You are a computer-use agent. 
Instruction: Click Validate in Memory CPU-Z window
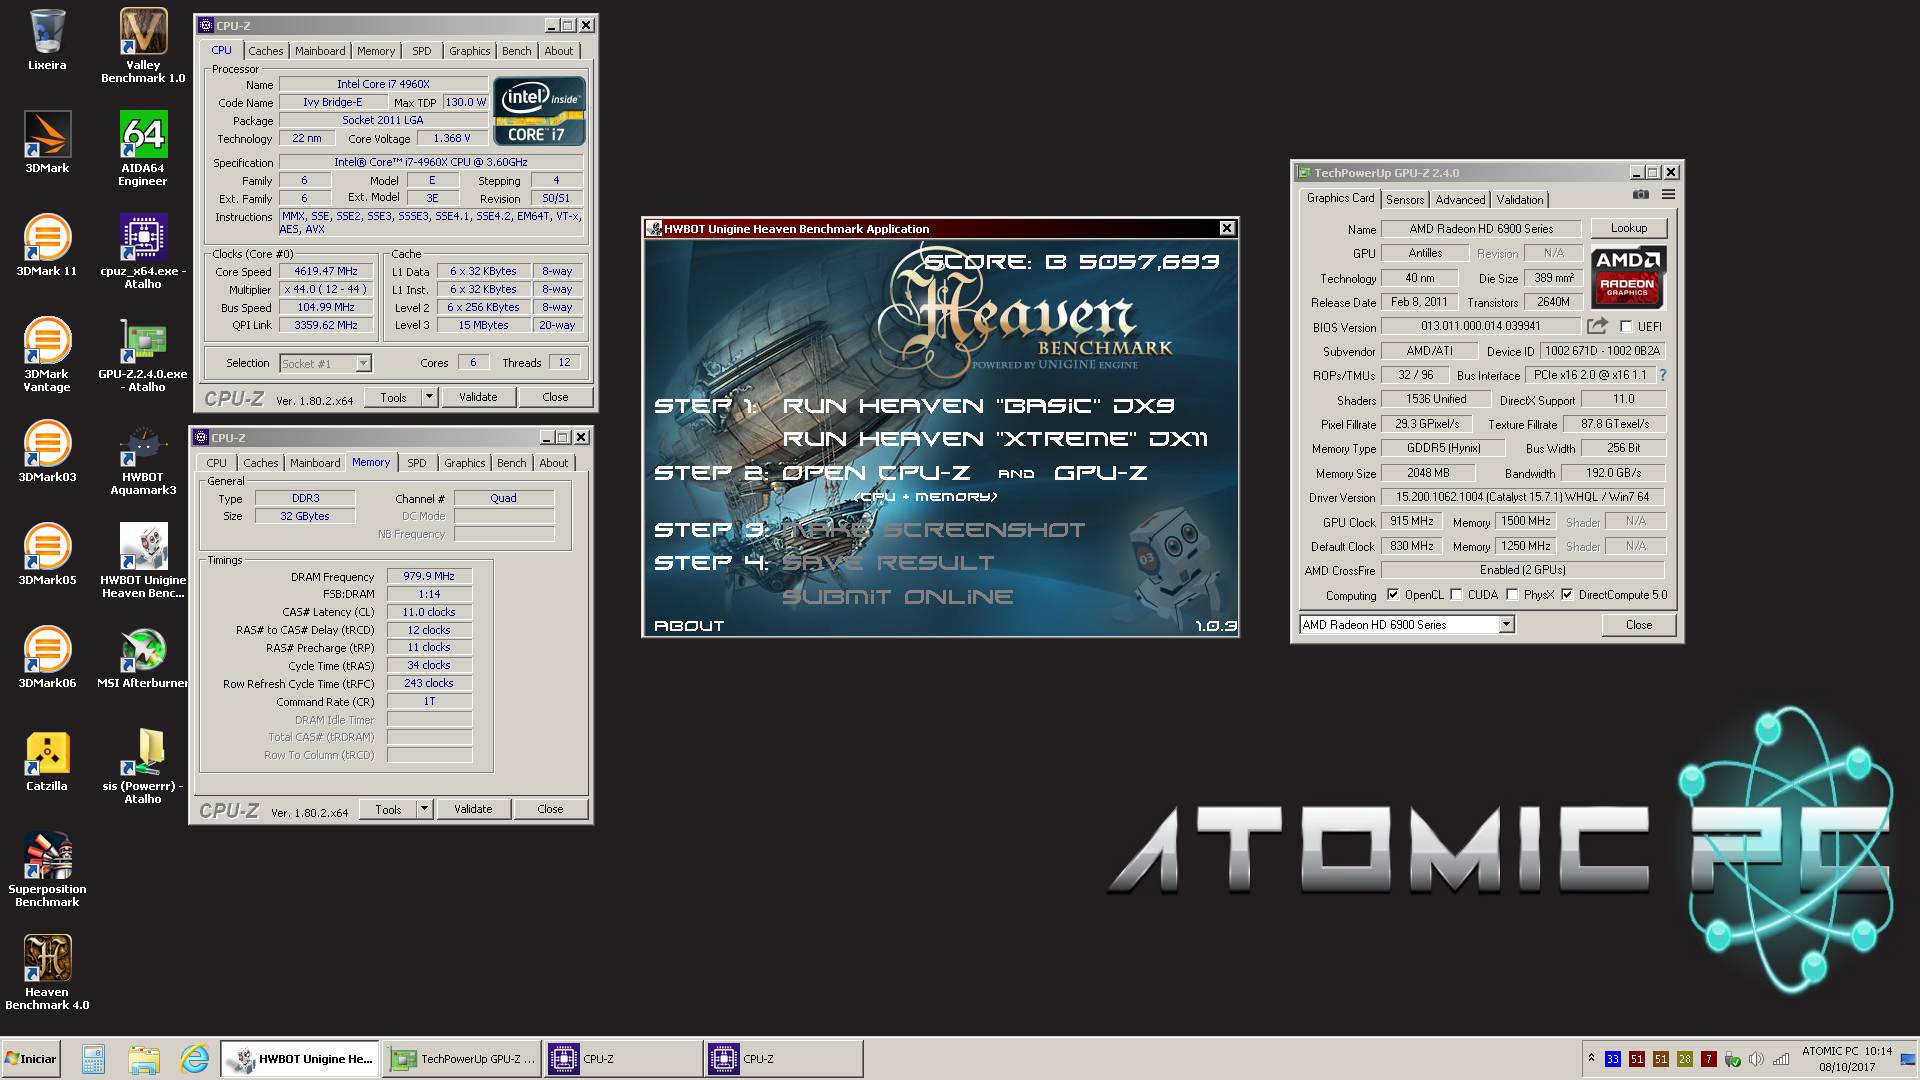click(473, 809)
